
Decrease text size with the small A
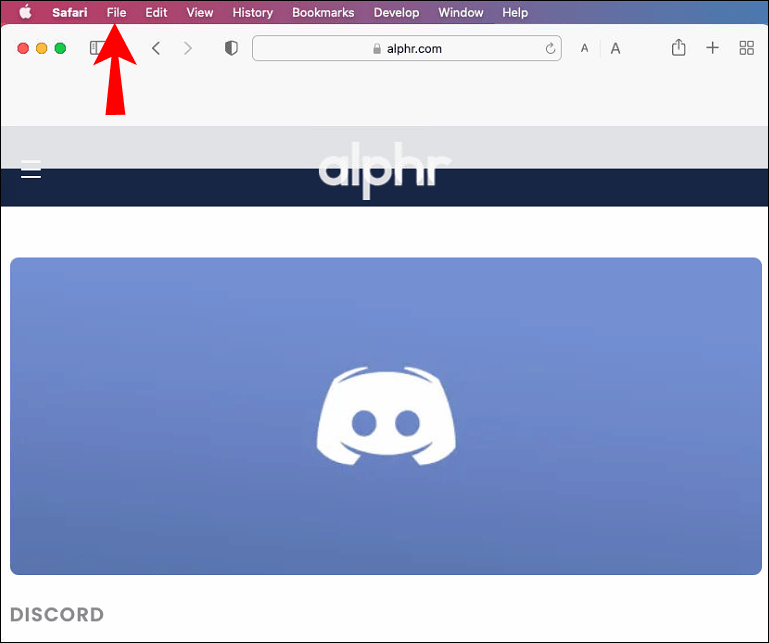click(584, 49)
